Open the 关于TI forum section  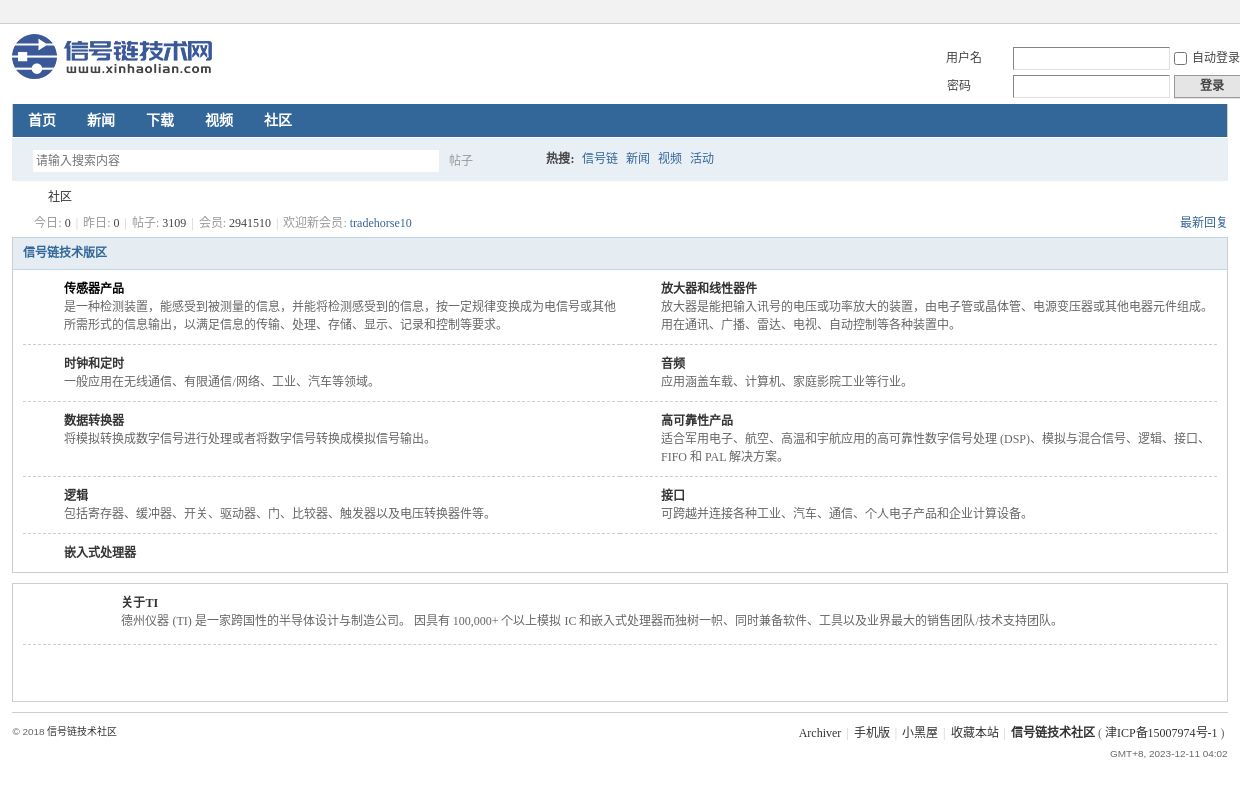pyautogui.click(x=140, y=603)
